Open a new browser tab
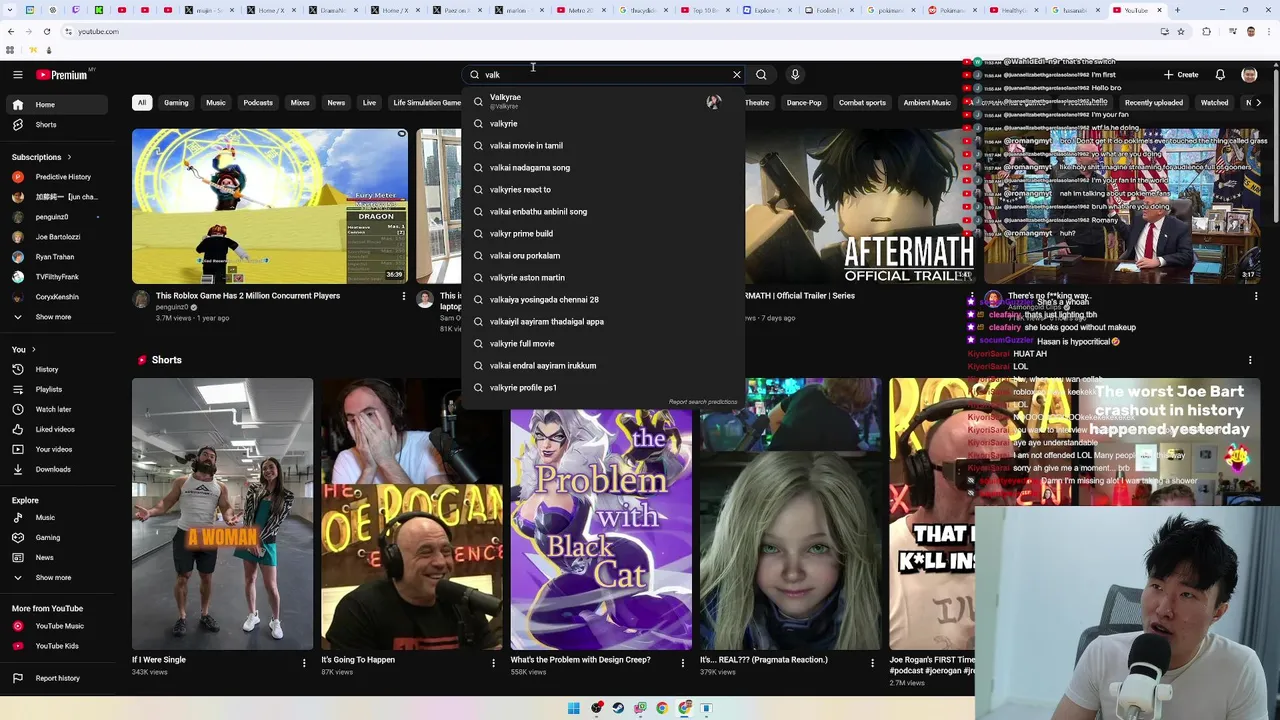Image resolution: width=1280 pixels, height=720 pixels. [x=1177, y=10]
